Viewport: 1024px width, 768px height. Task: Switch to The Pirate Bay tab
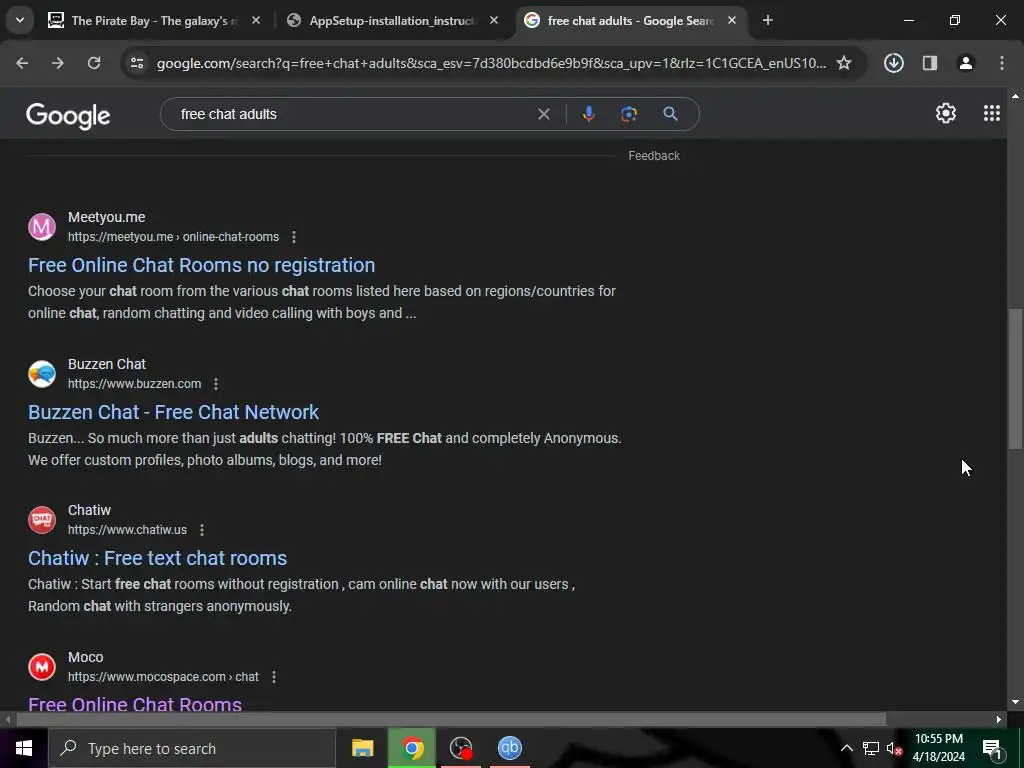point(155,20)
